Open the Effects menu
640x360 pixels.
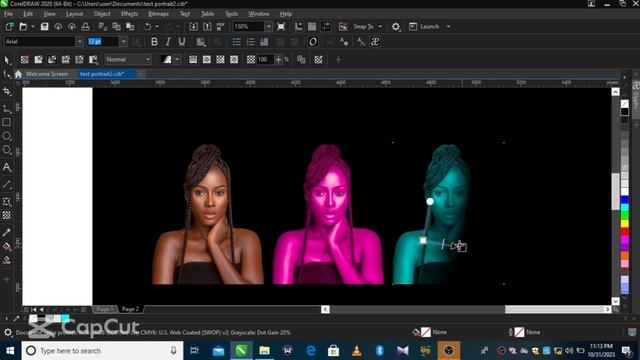[x=129, y=14]
